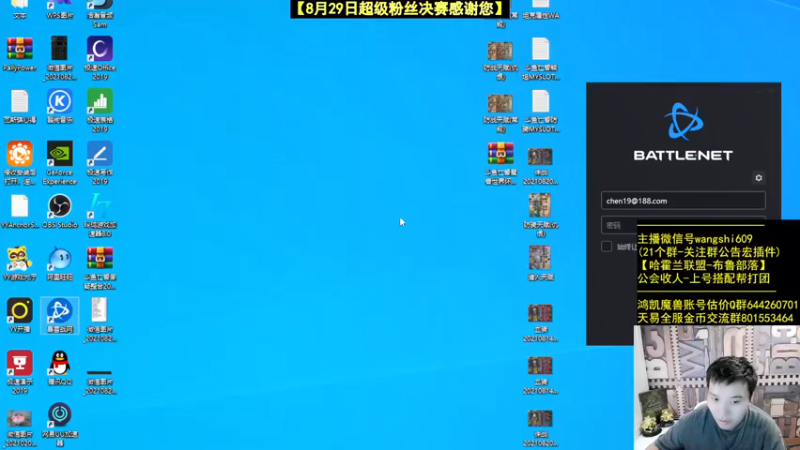The image size is (800, 450).
Task: Select the blue K music player shortcut
Action: (x=60, y=106)
